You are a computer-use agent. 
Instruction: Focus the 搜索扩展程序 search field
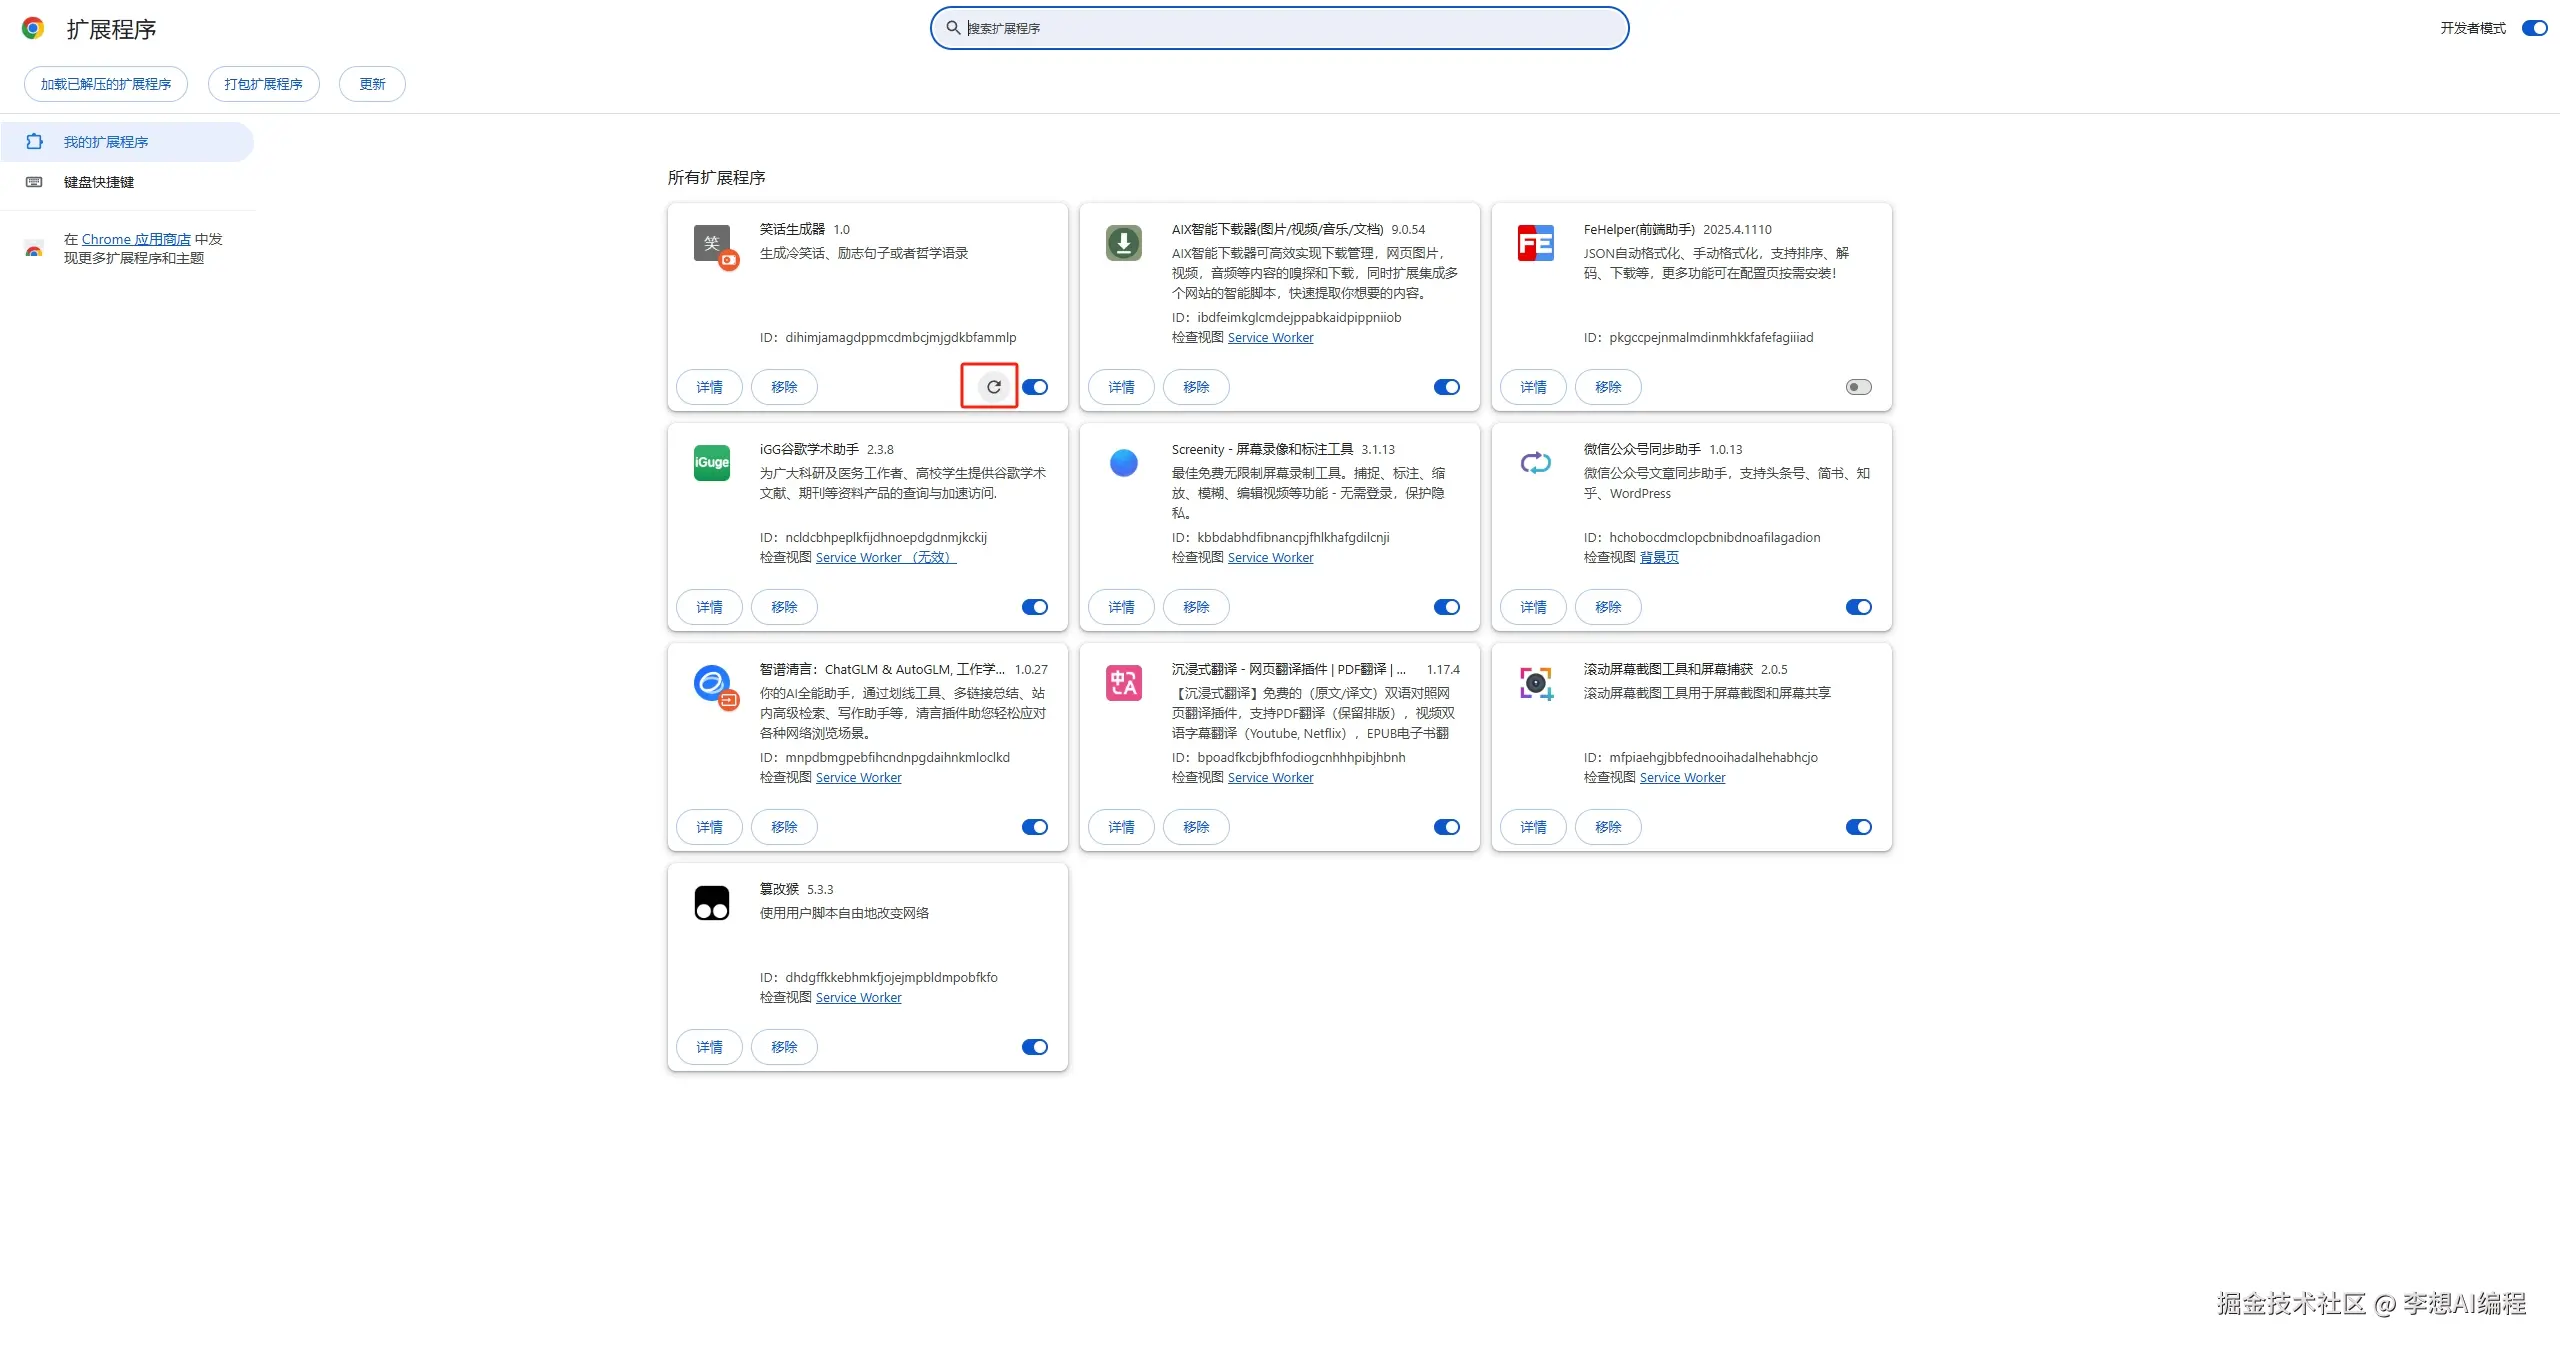[x=1280, y=28]
